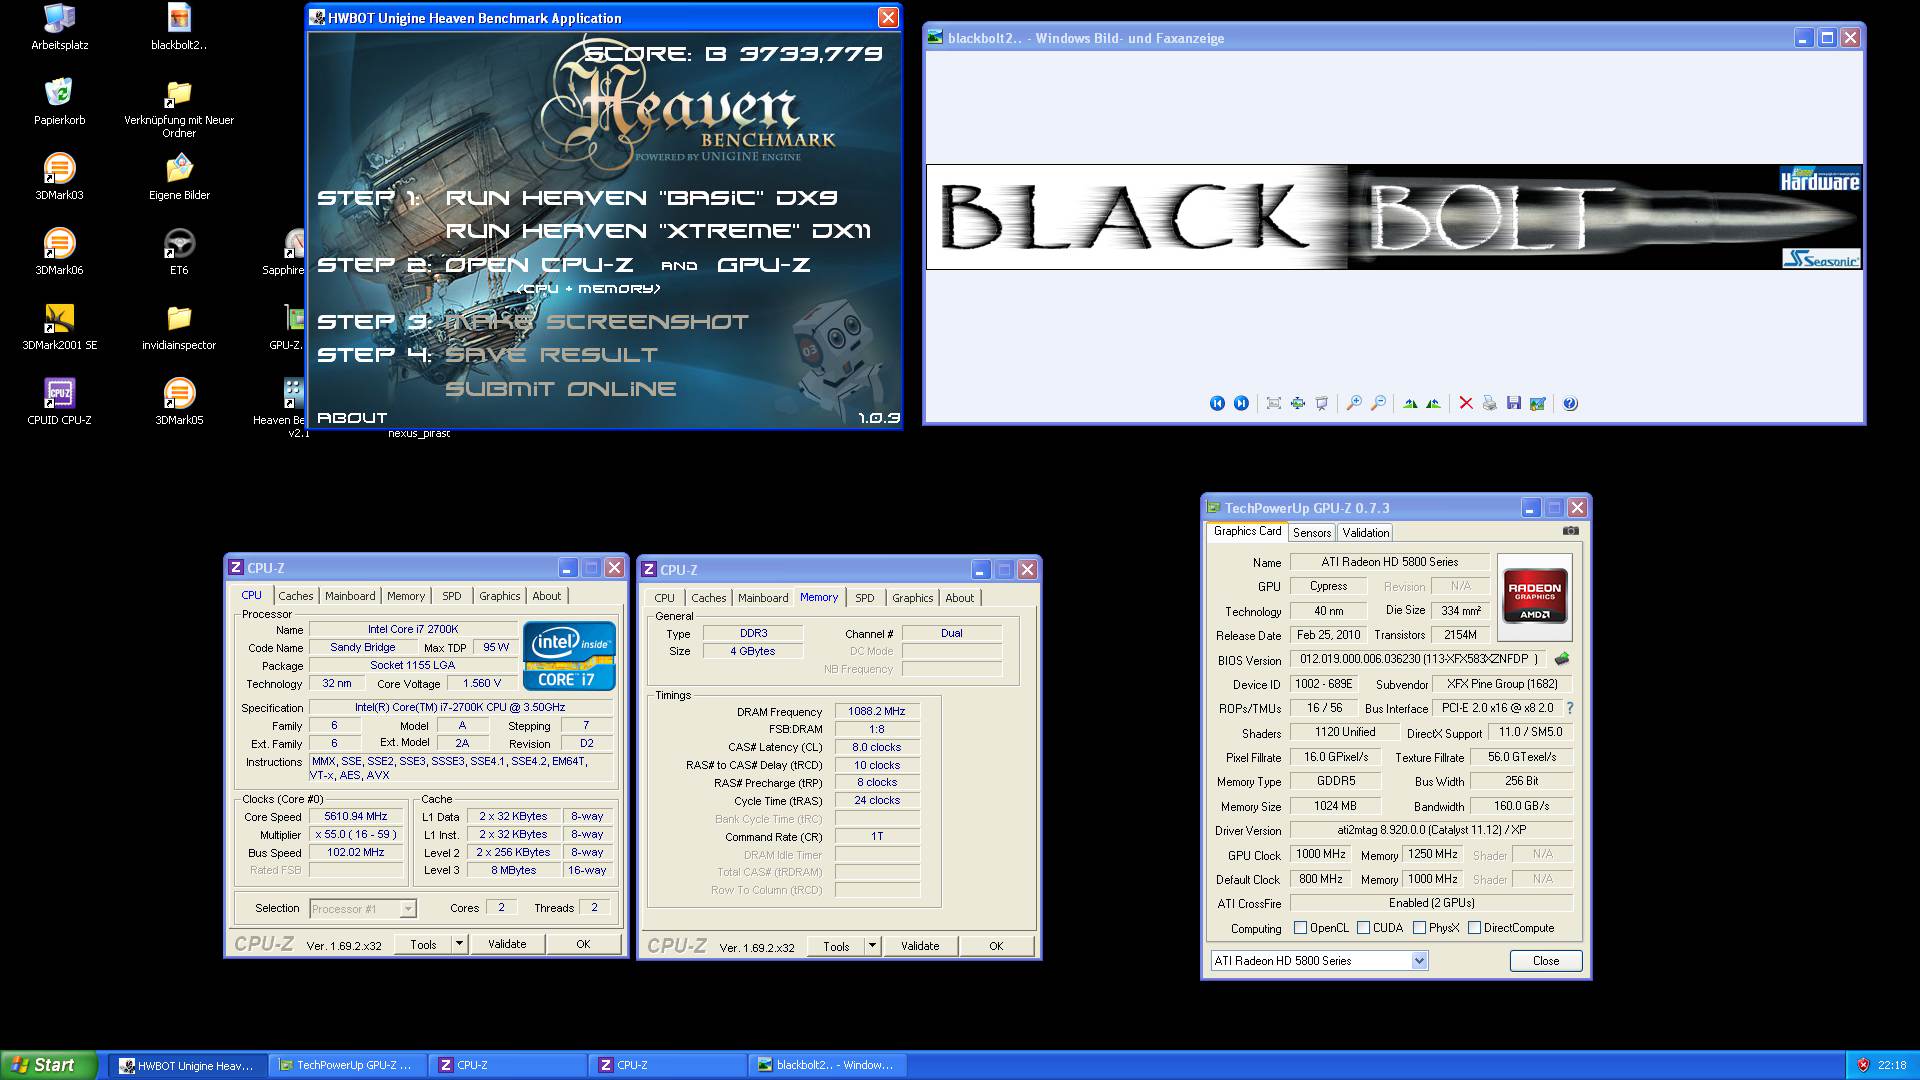The height and width of the screenshot is (1080, 1920).
Task: Select 3DMark03 desktop shortcut
Action: click(x=59, y=177)
